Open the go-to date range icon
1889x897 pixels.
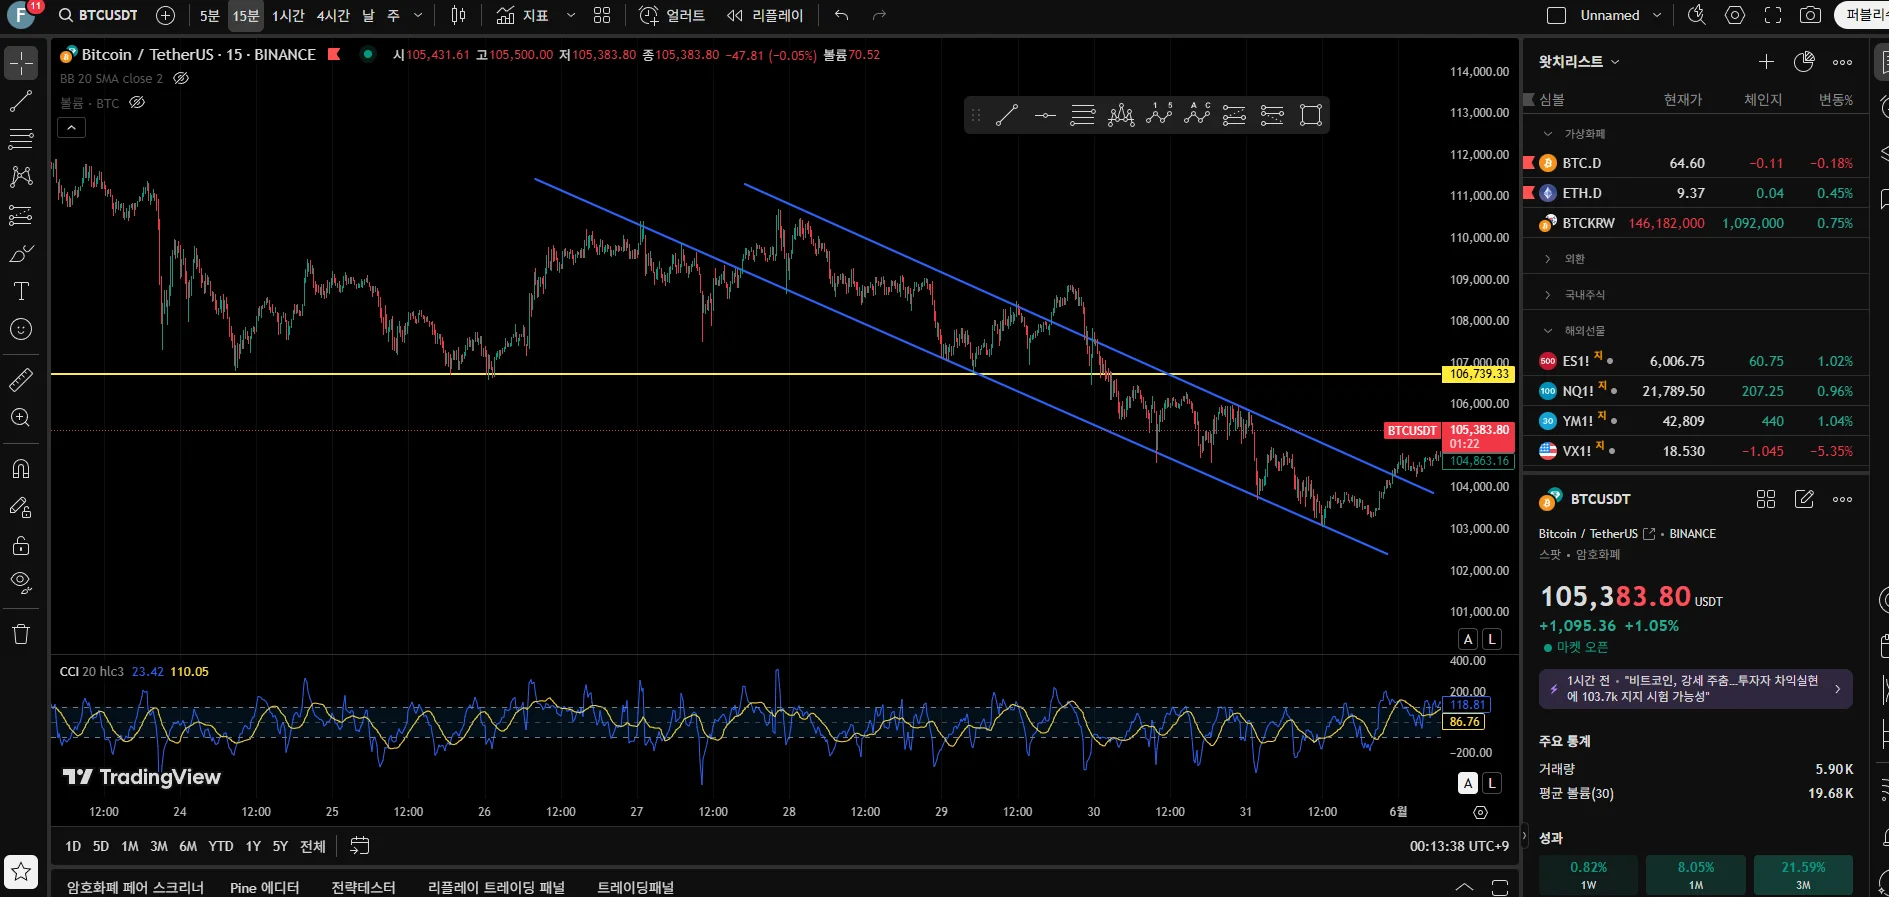[x=360, y=846]
